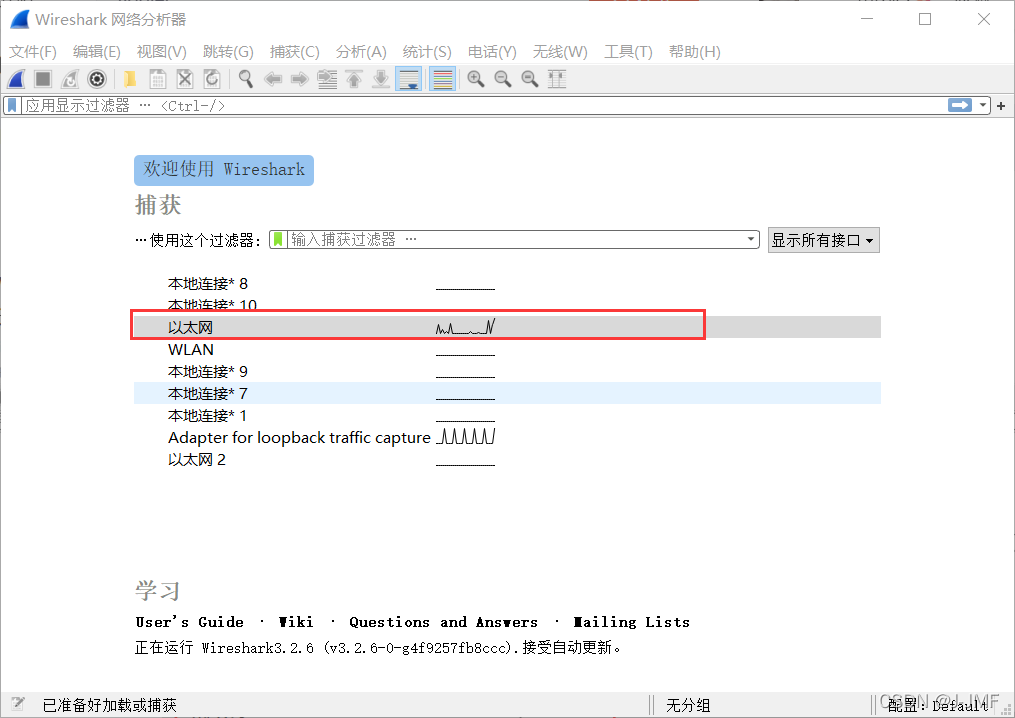Open the 统计(S) menu

click(427, 52)
